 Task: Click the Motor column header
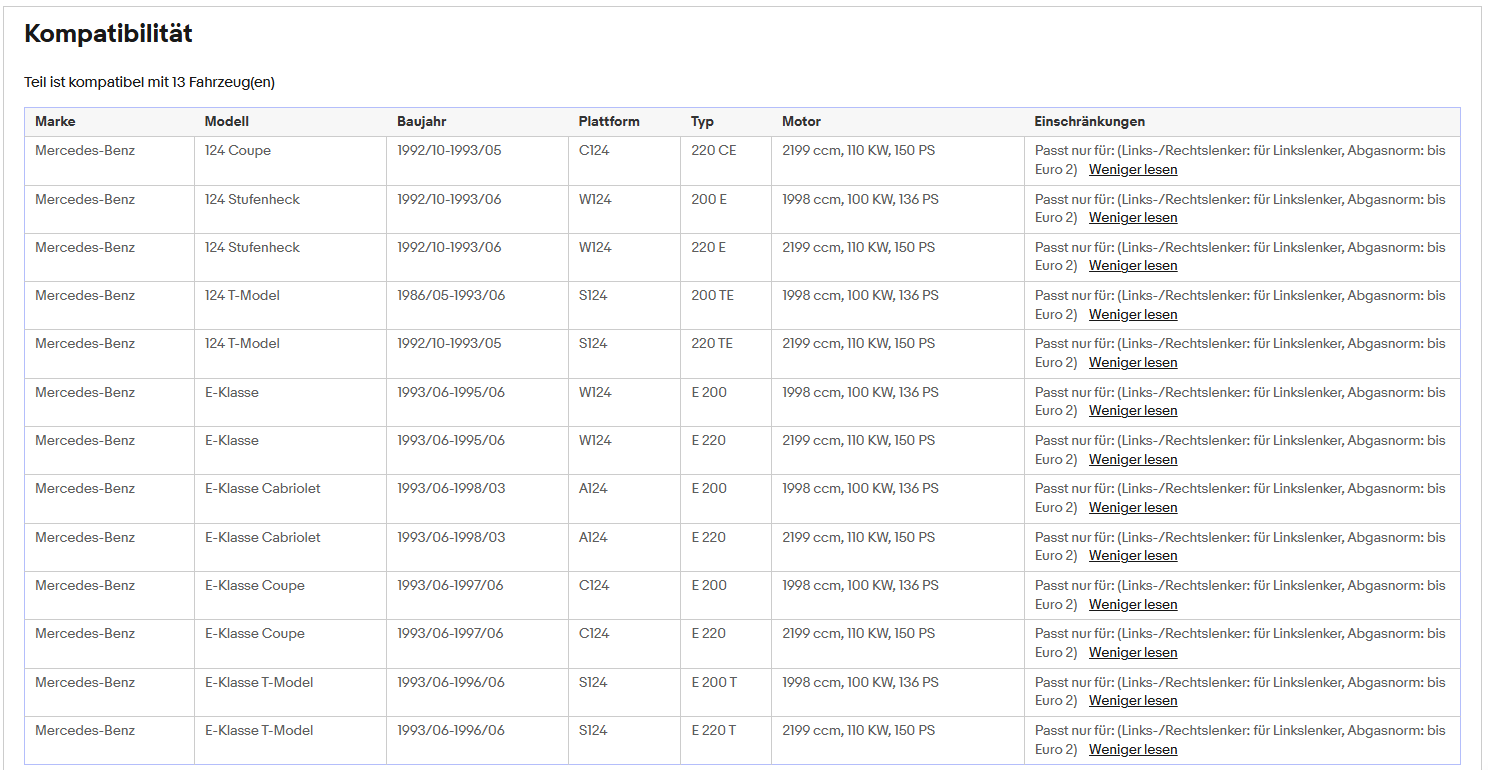click(801, 121)
